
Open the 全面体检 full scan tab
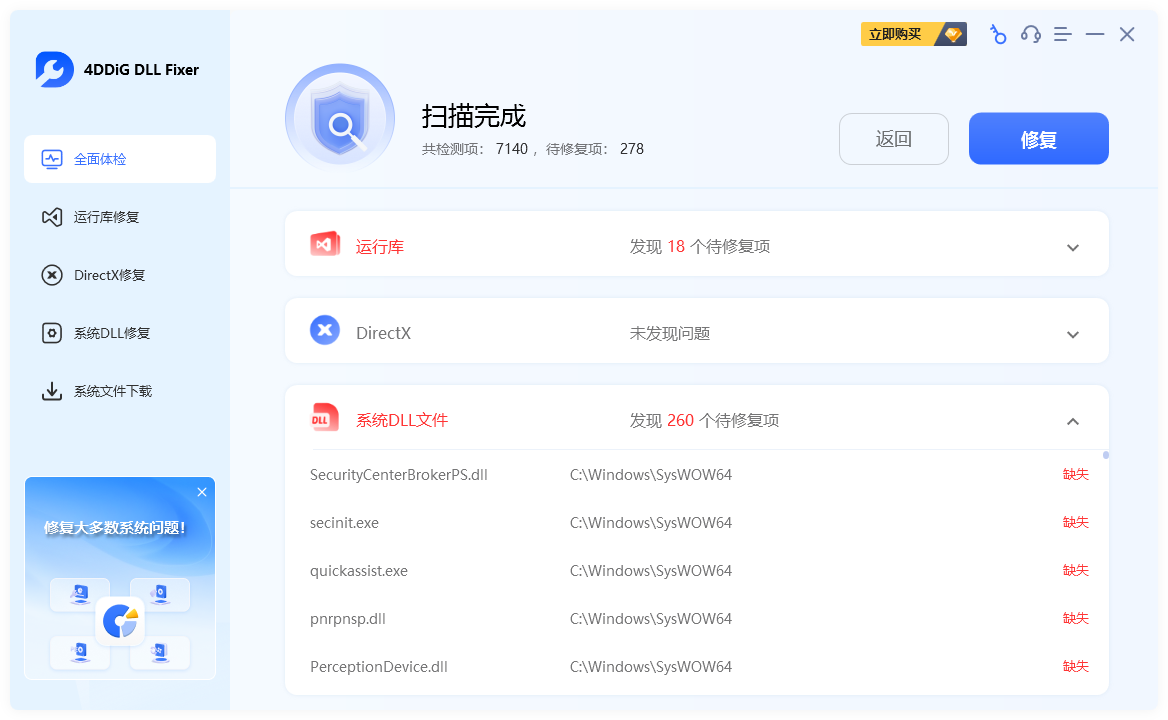(120, 159)
